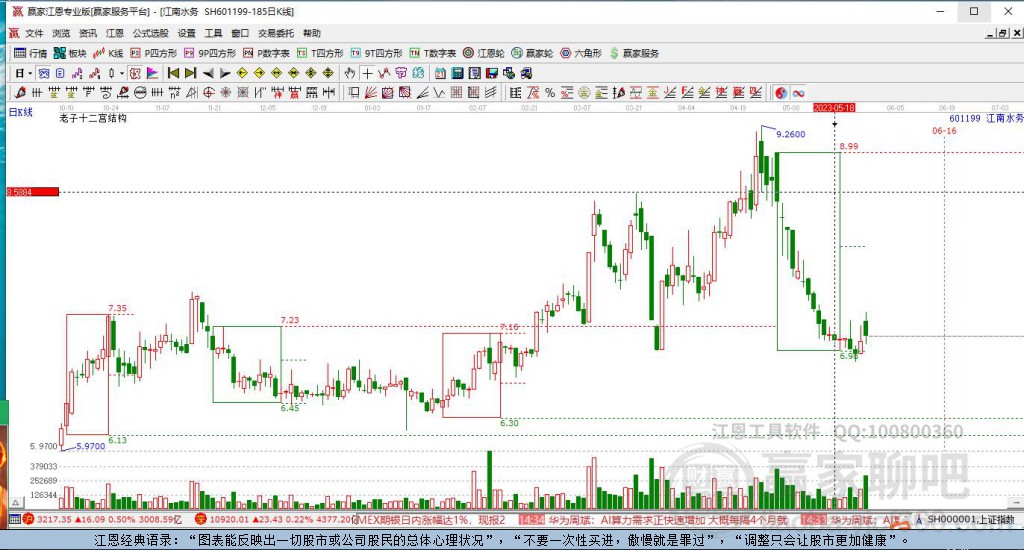Select the 日K线 chart label
1024x550 pixels.
coord(21,112)
